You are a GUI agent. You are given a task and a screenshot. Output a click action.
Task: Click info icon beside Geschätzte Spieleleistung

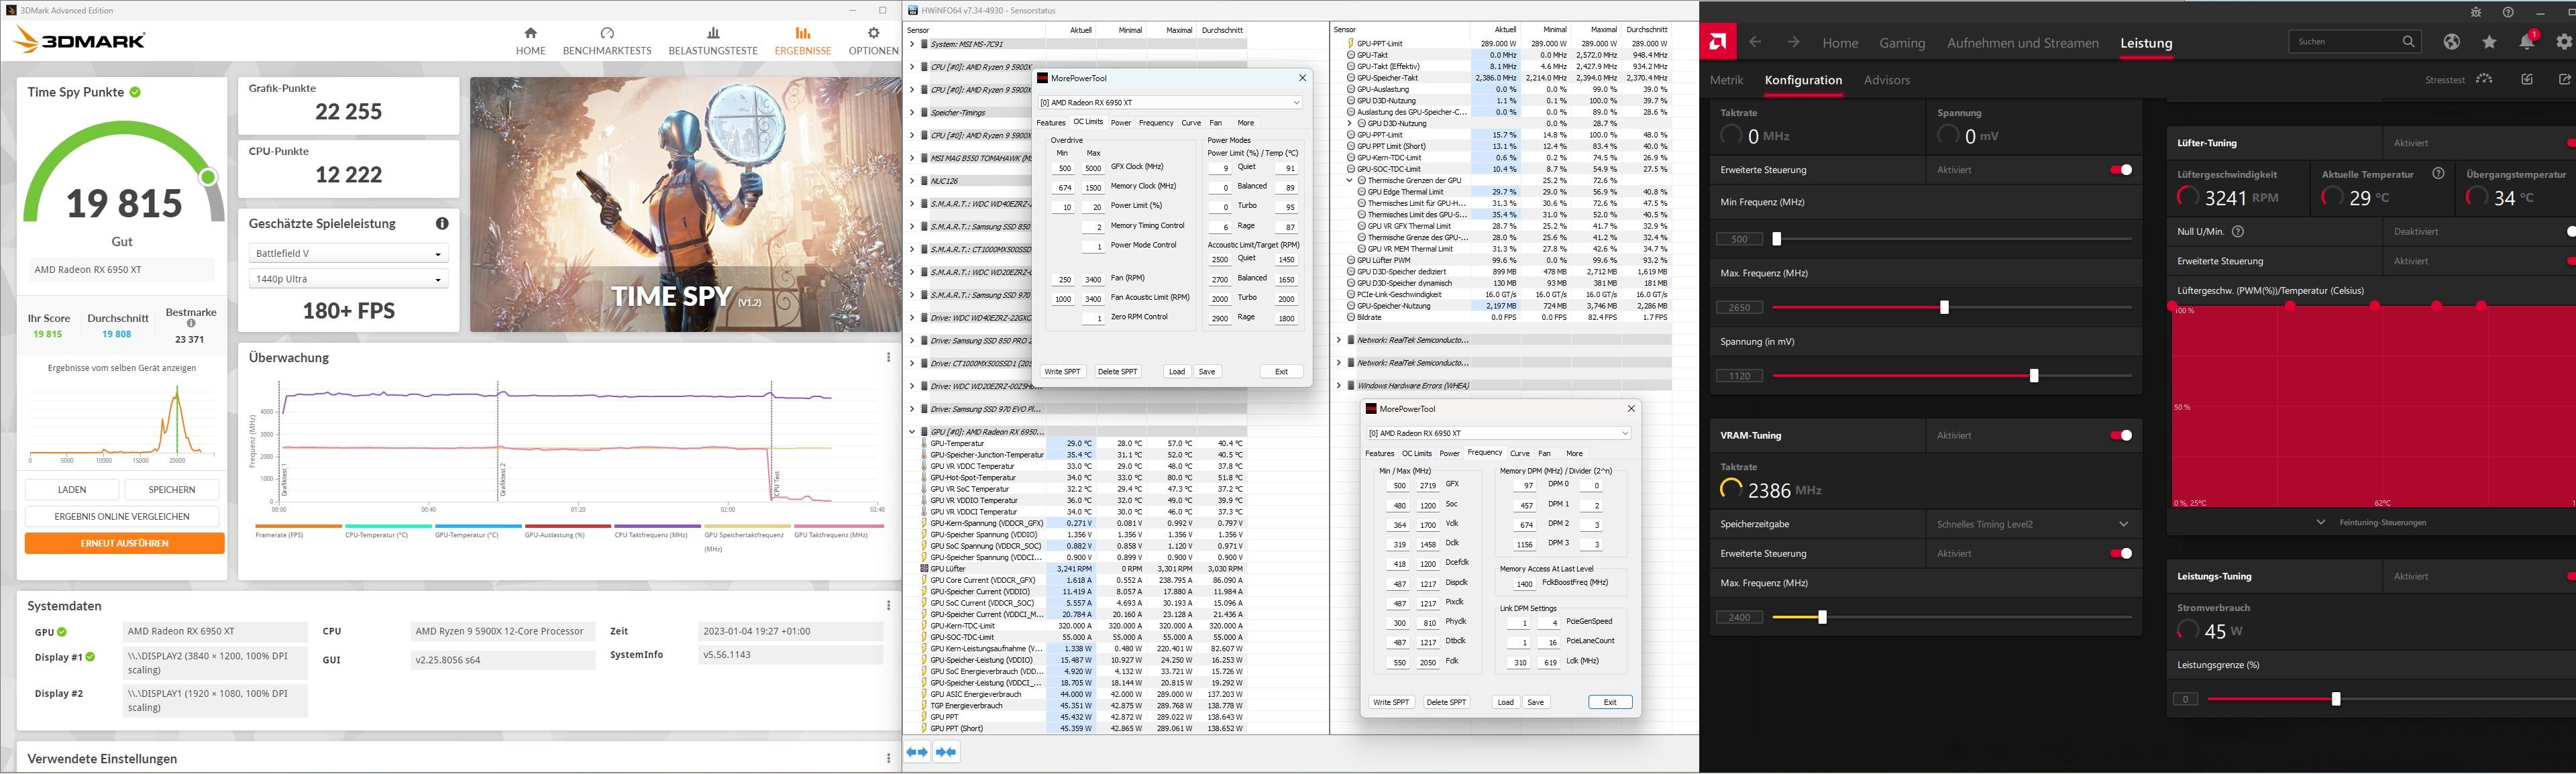442,223
